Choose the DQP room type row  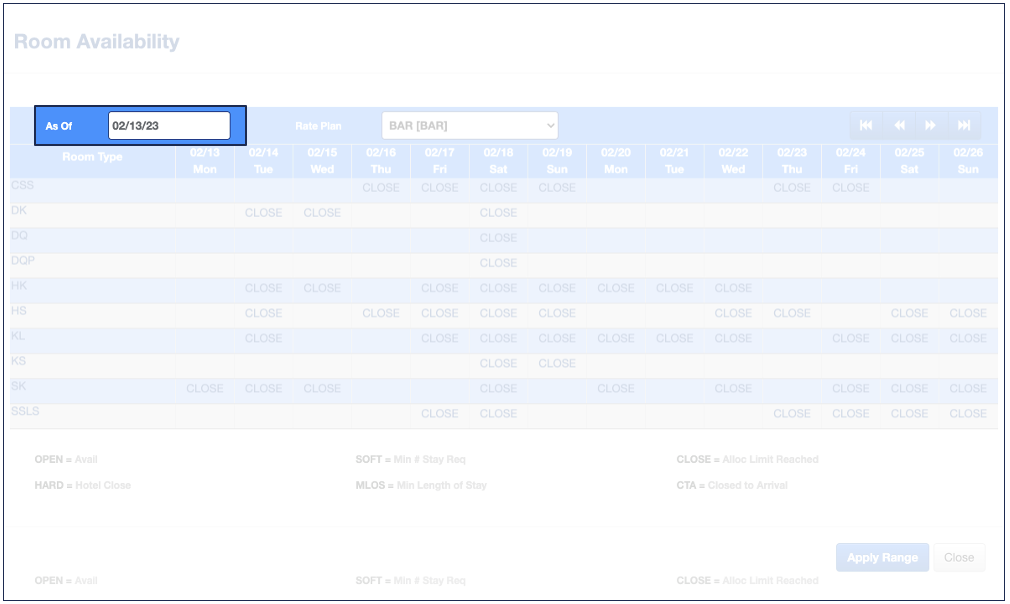click(23, 261)
